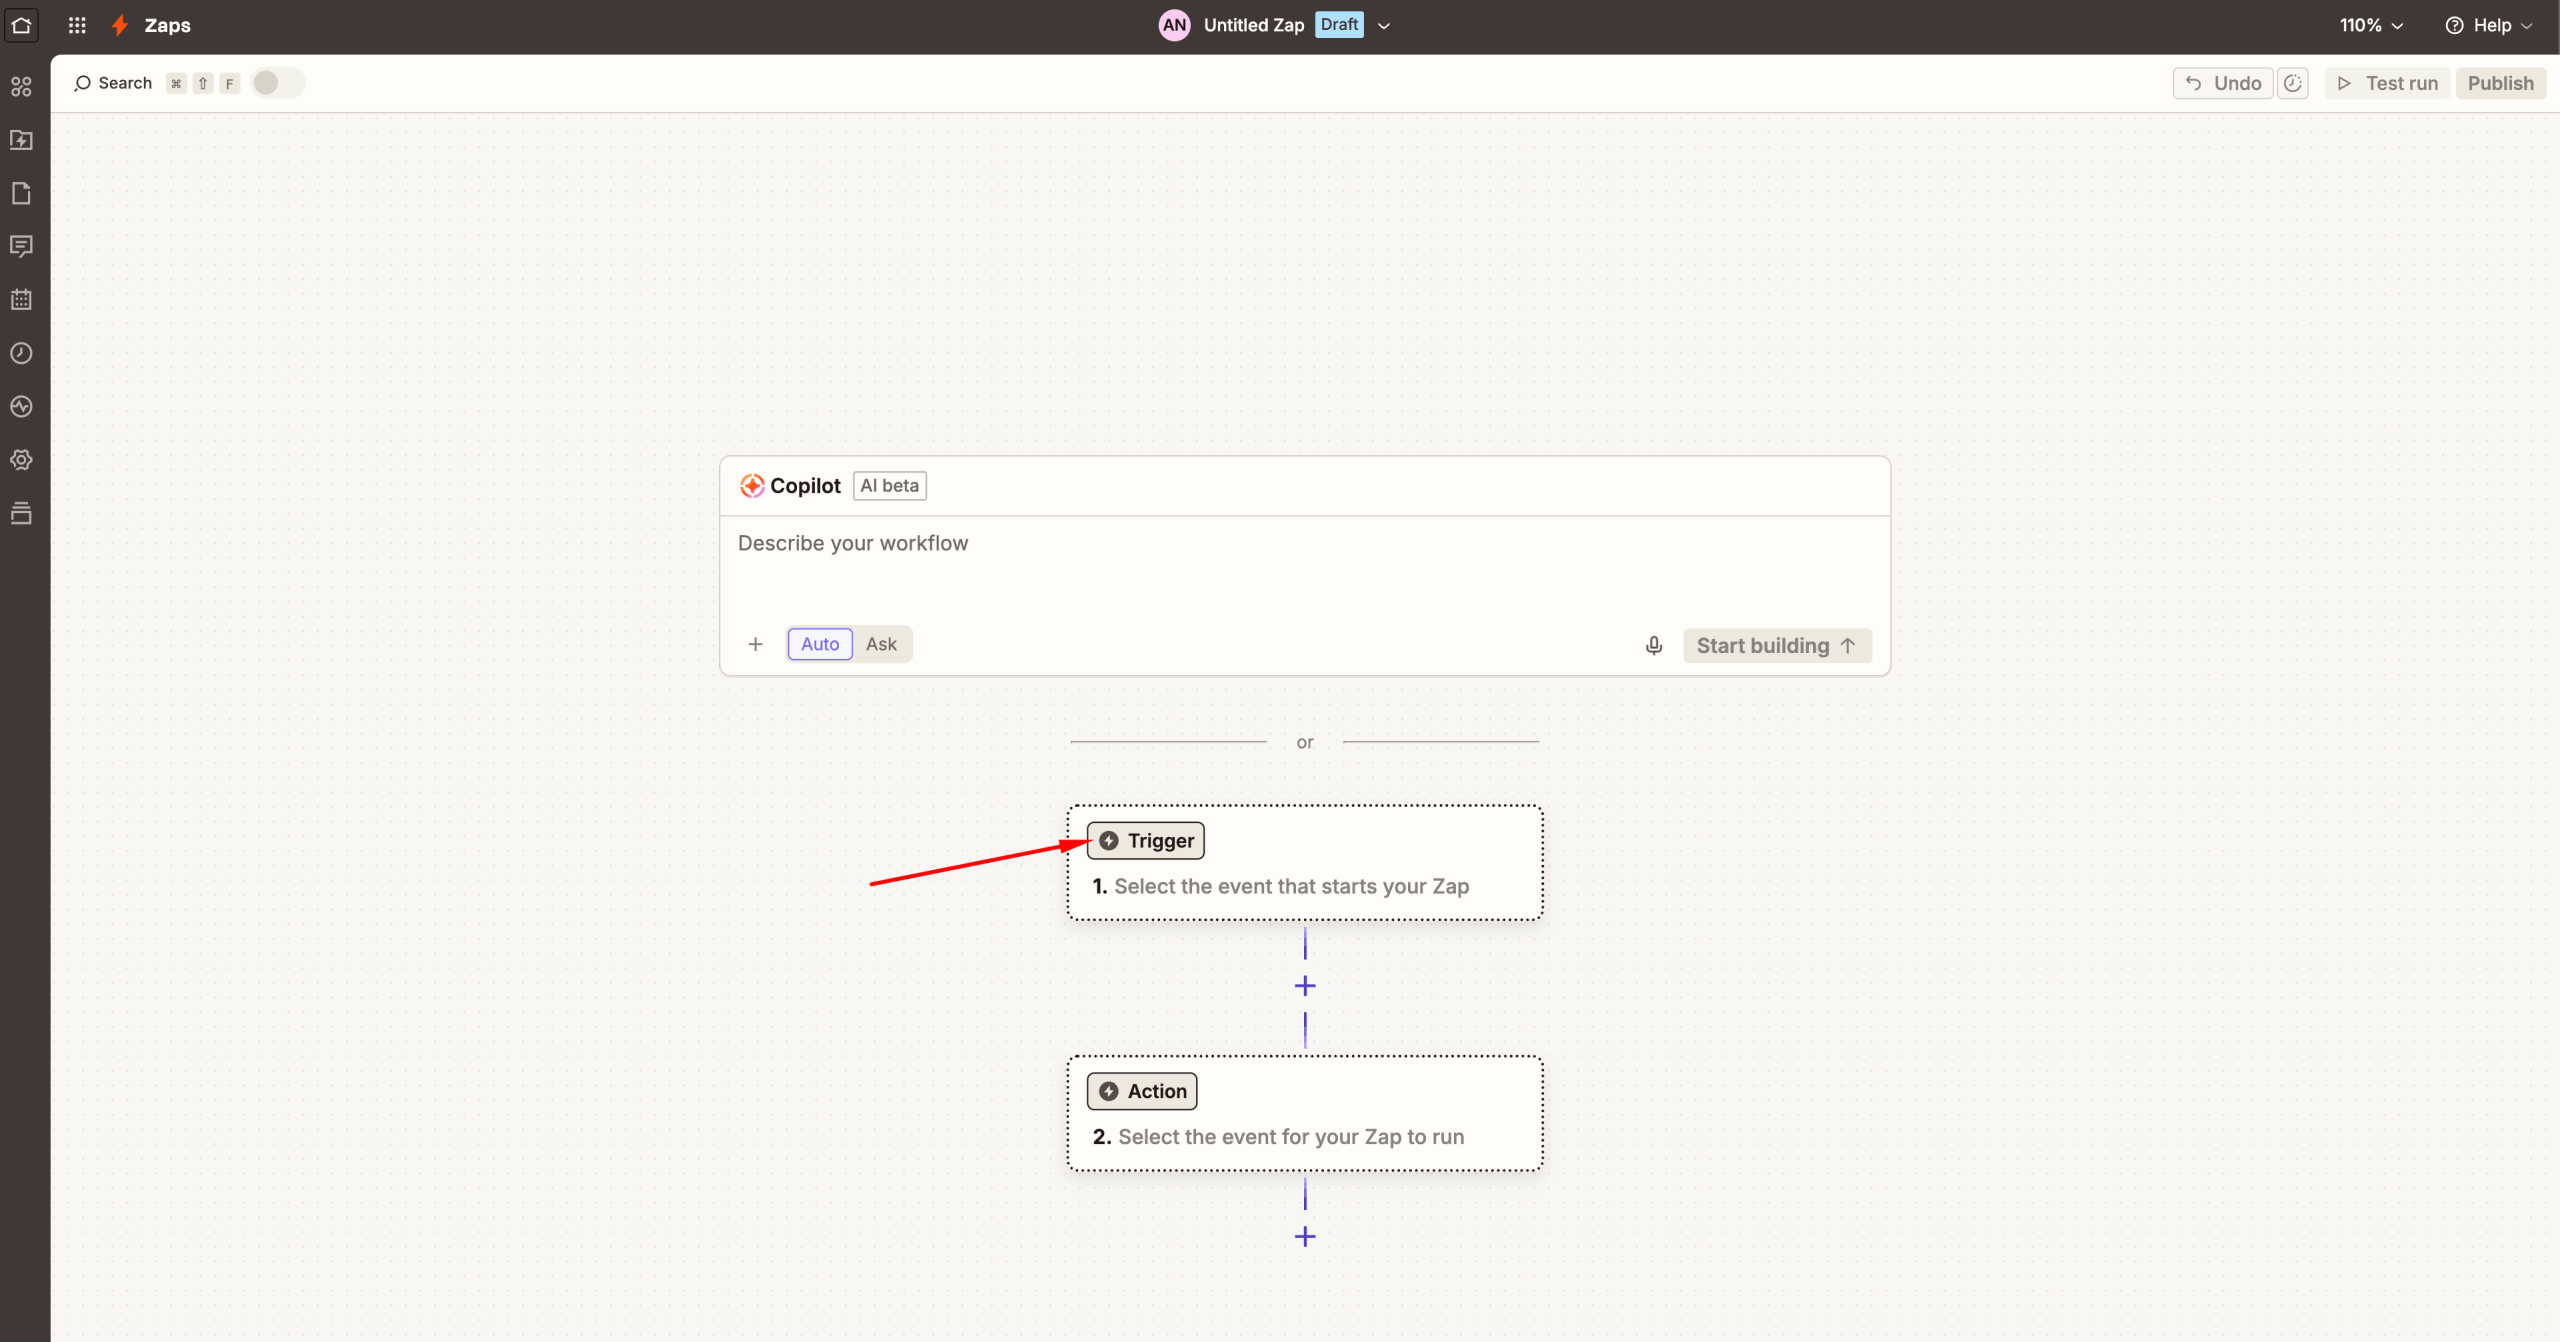Click the Help question mark icon
The height and width of the screenshot is (1342, 2560).
pyautogui.click(x=2455, y=25)
